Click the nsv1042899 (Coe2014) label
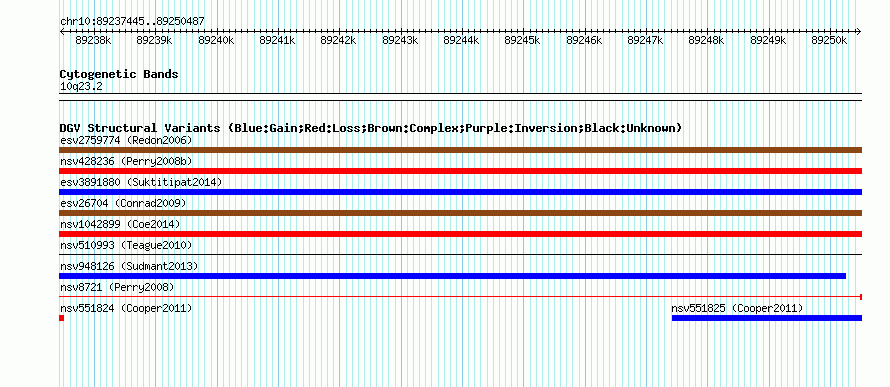Viewport: 890px width, 387px height. pyautogui.click(x=120, y=224)
